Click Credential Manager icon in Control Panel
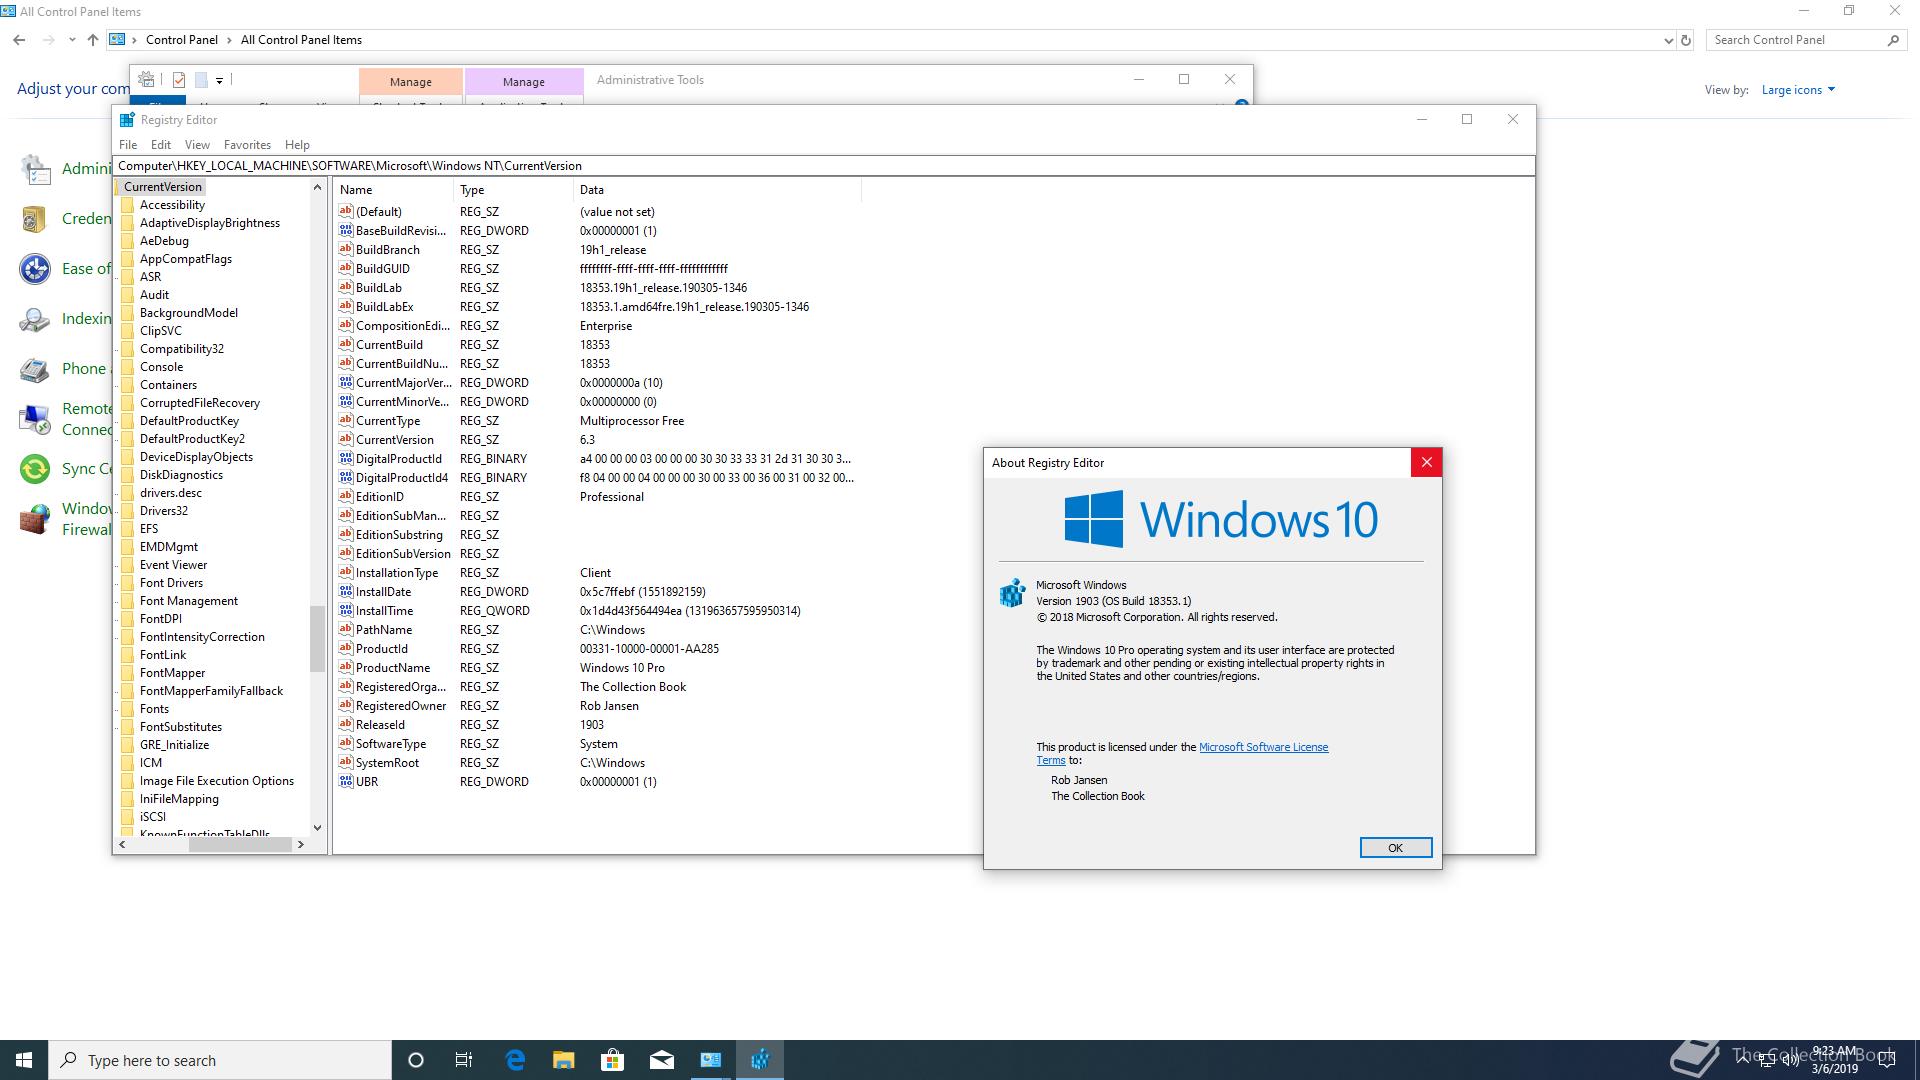Screen dimensions: 1920x1080 (x=35, y=219)
